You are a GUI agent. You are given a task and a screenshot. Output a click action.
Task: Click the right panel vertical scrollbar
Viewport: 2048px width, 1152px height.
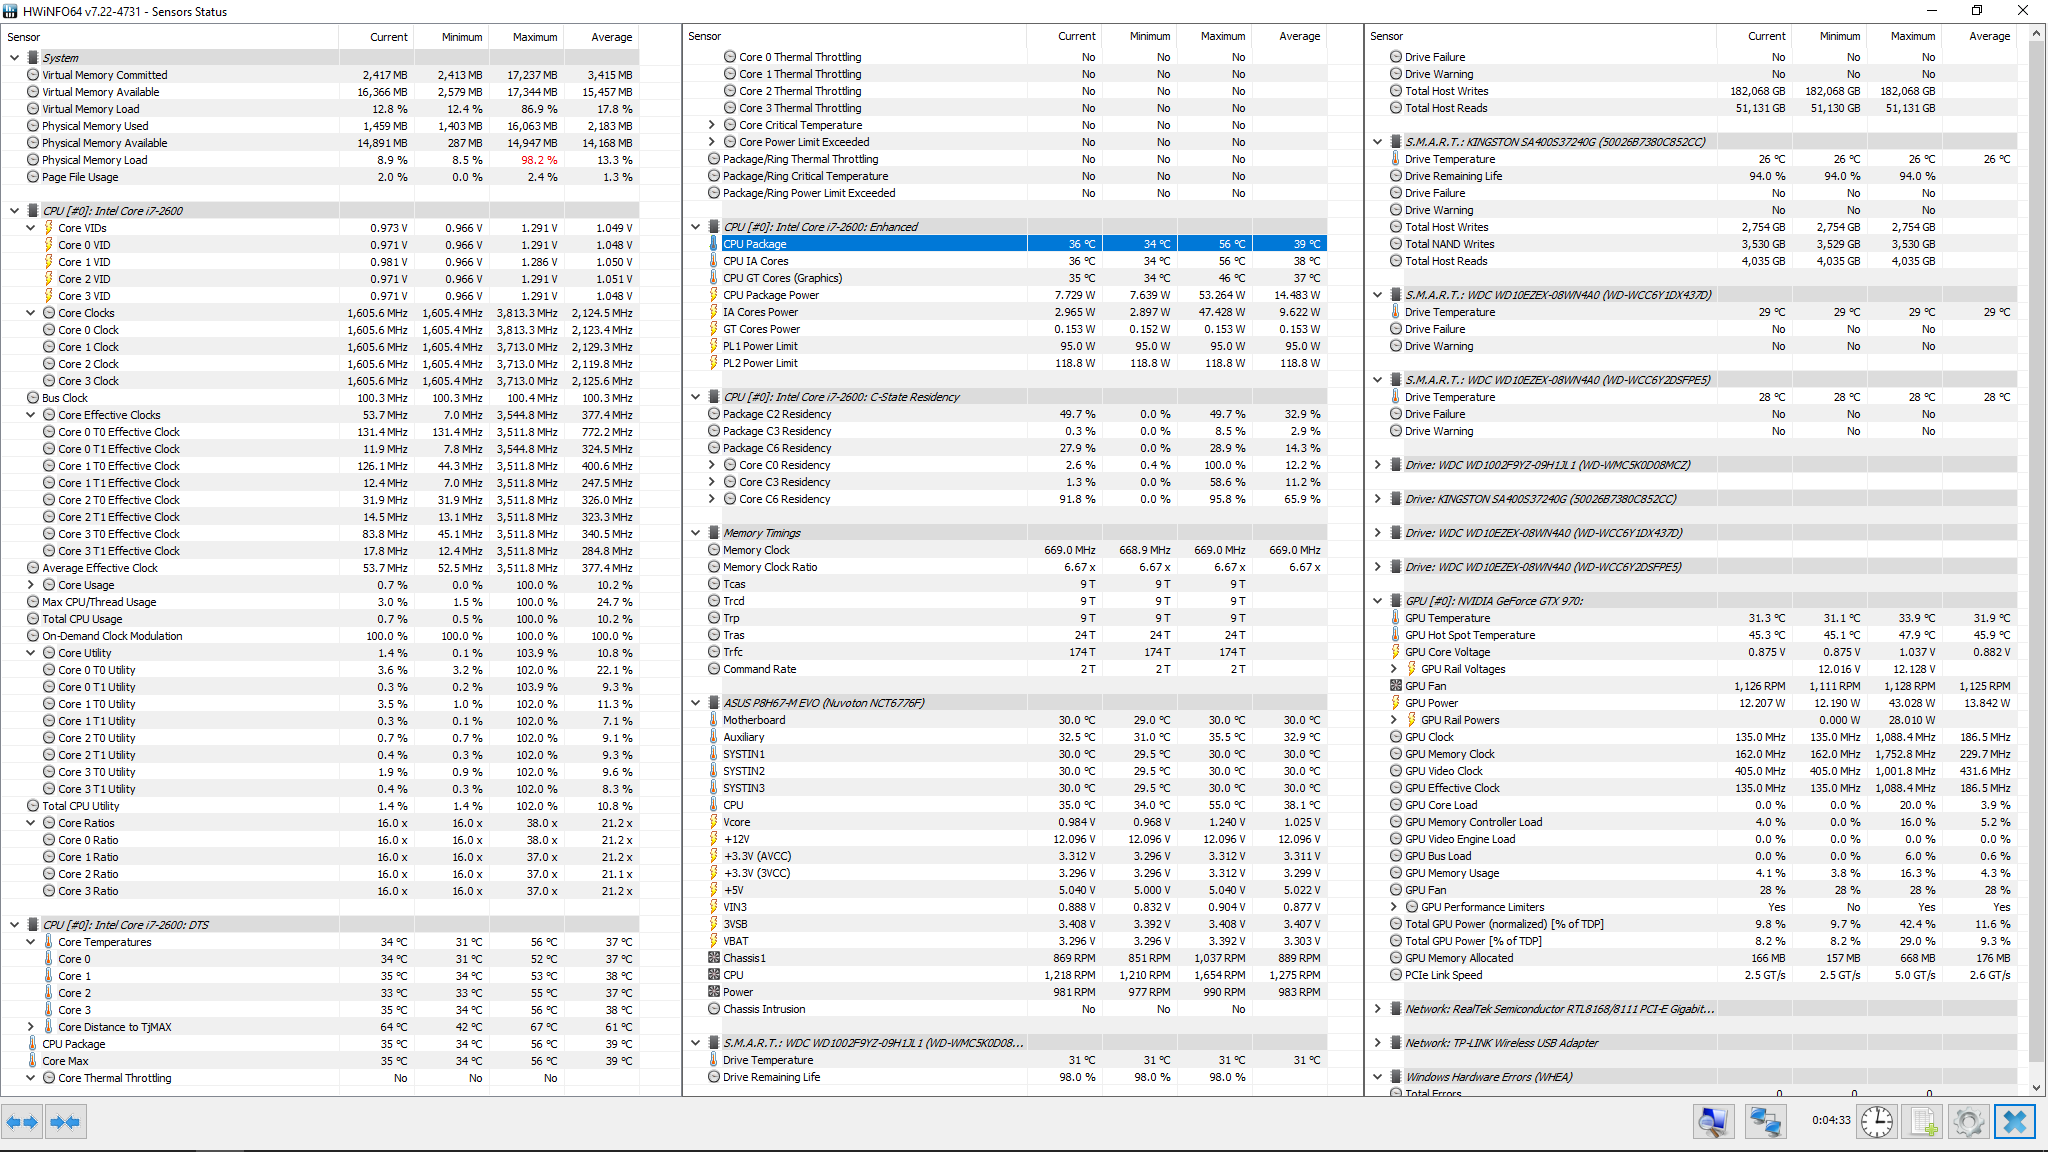tap(2036, 550)
